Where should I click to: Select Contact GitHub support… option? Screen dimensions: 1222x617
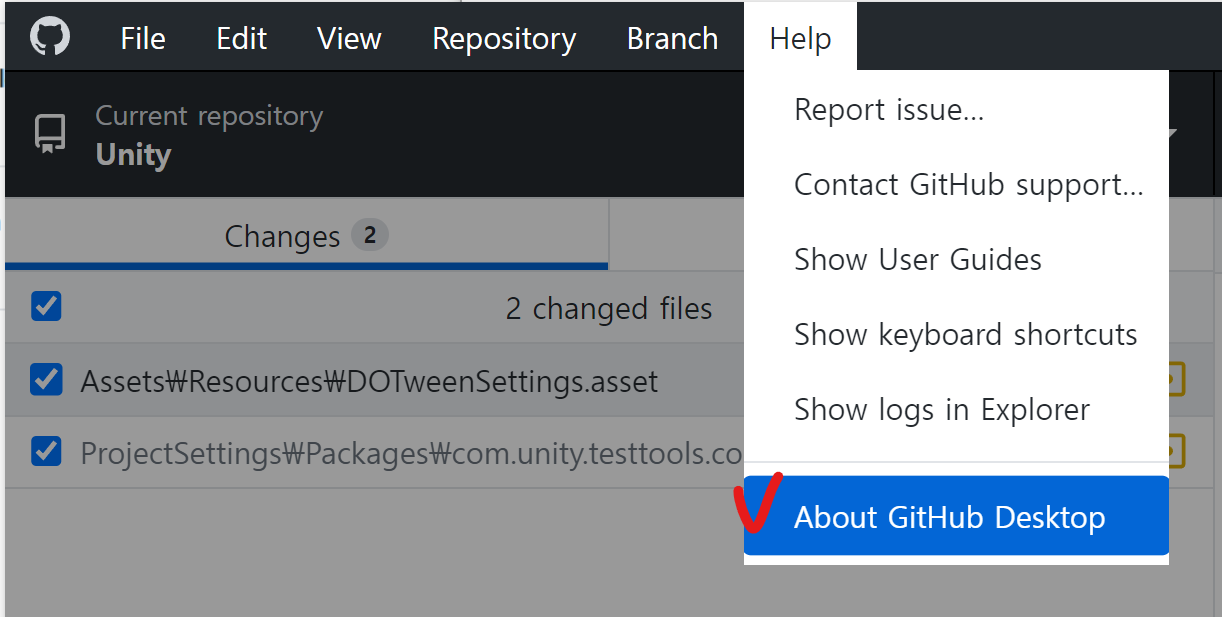pyautogui.click(x=968, y=184)
